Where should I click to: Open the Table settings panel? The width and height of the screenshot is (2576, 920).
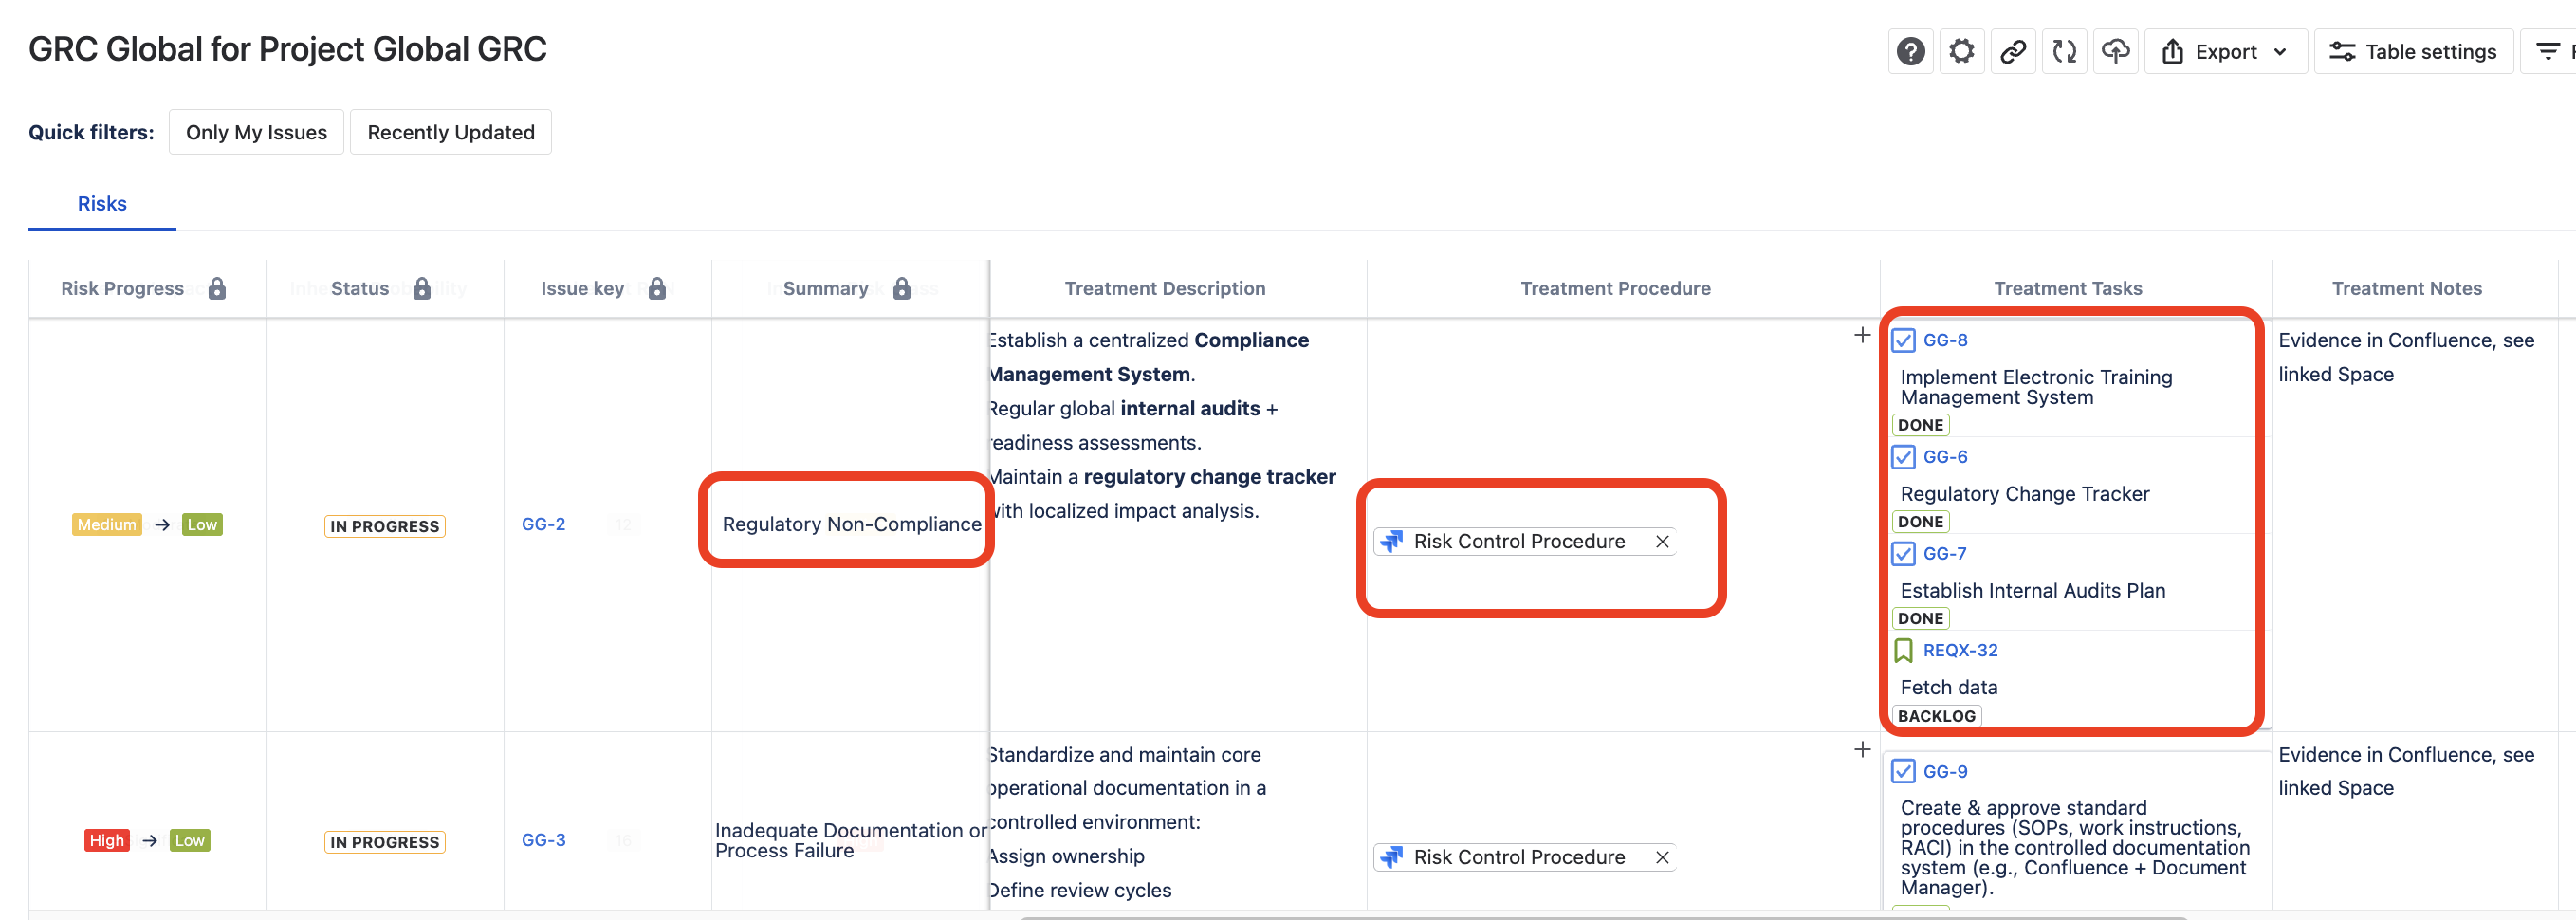point(2413,52)
